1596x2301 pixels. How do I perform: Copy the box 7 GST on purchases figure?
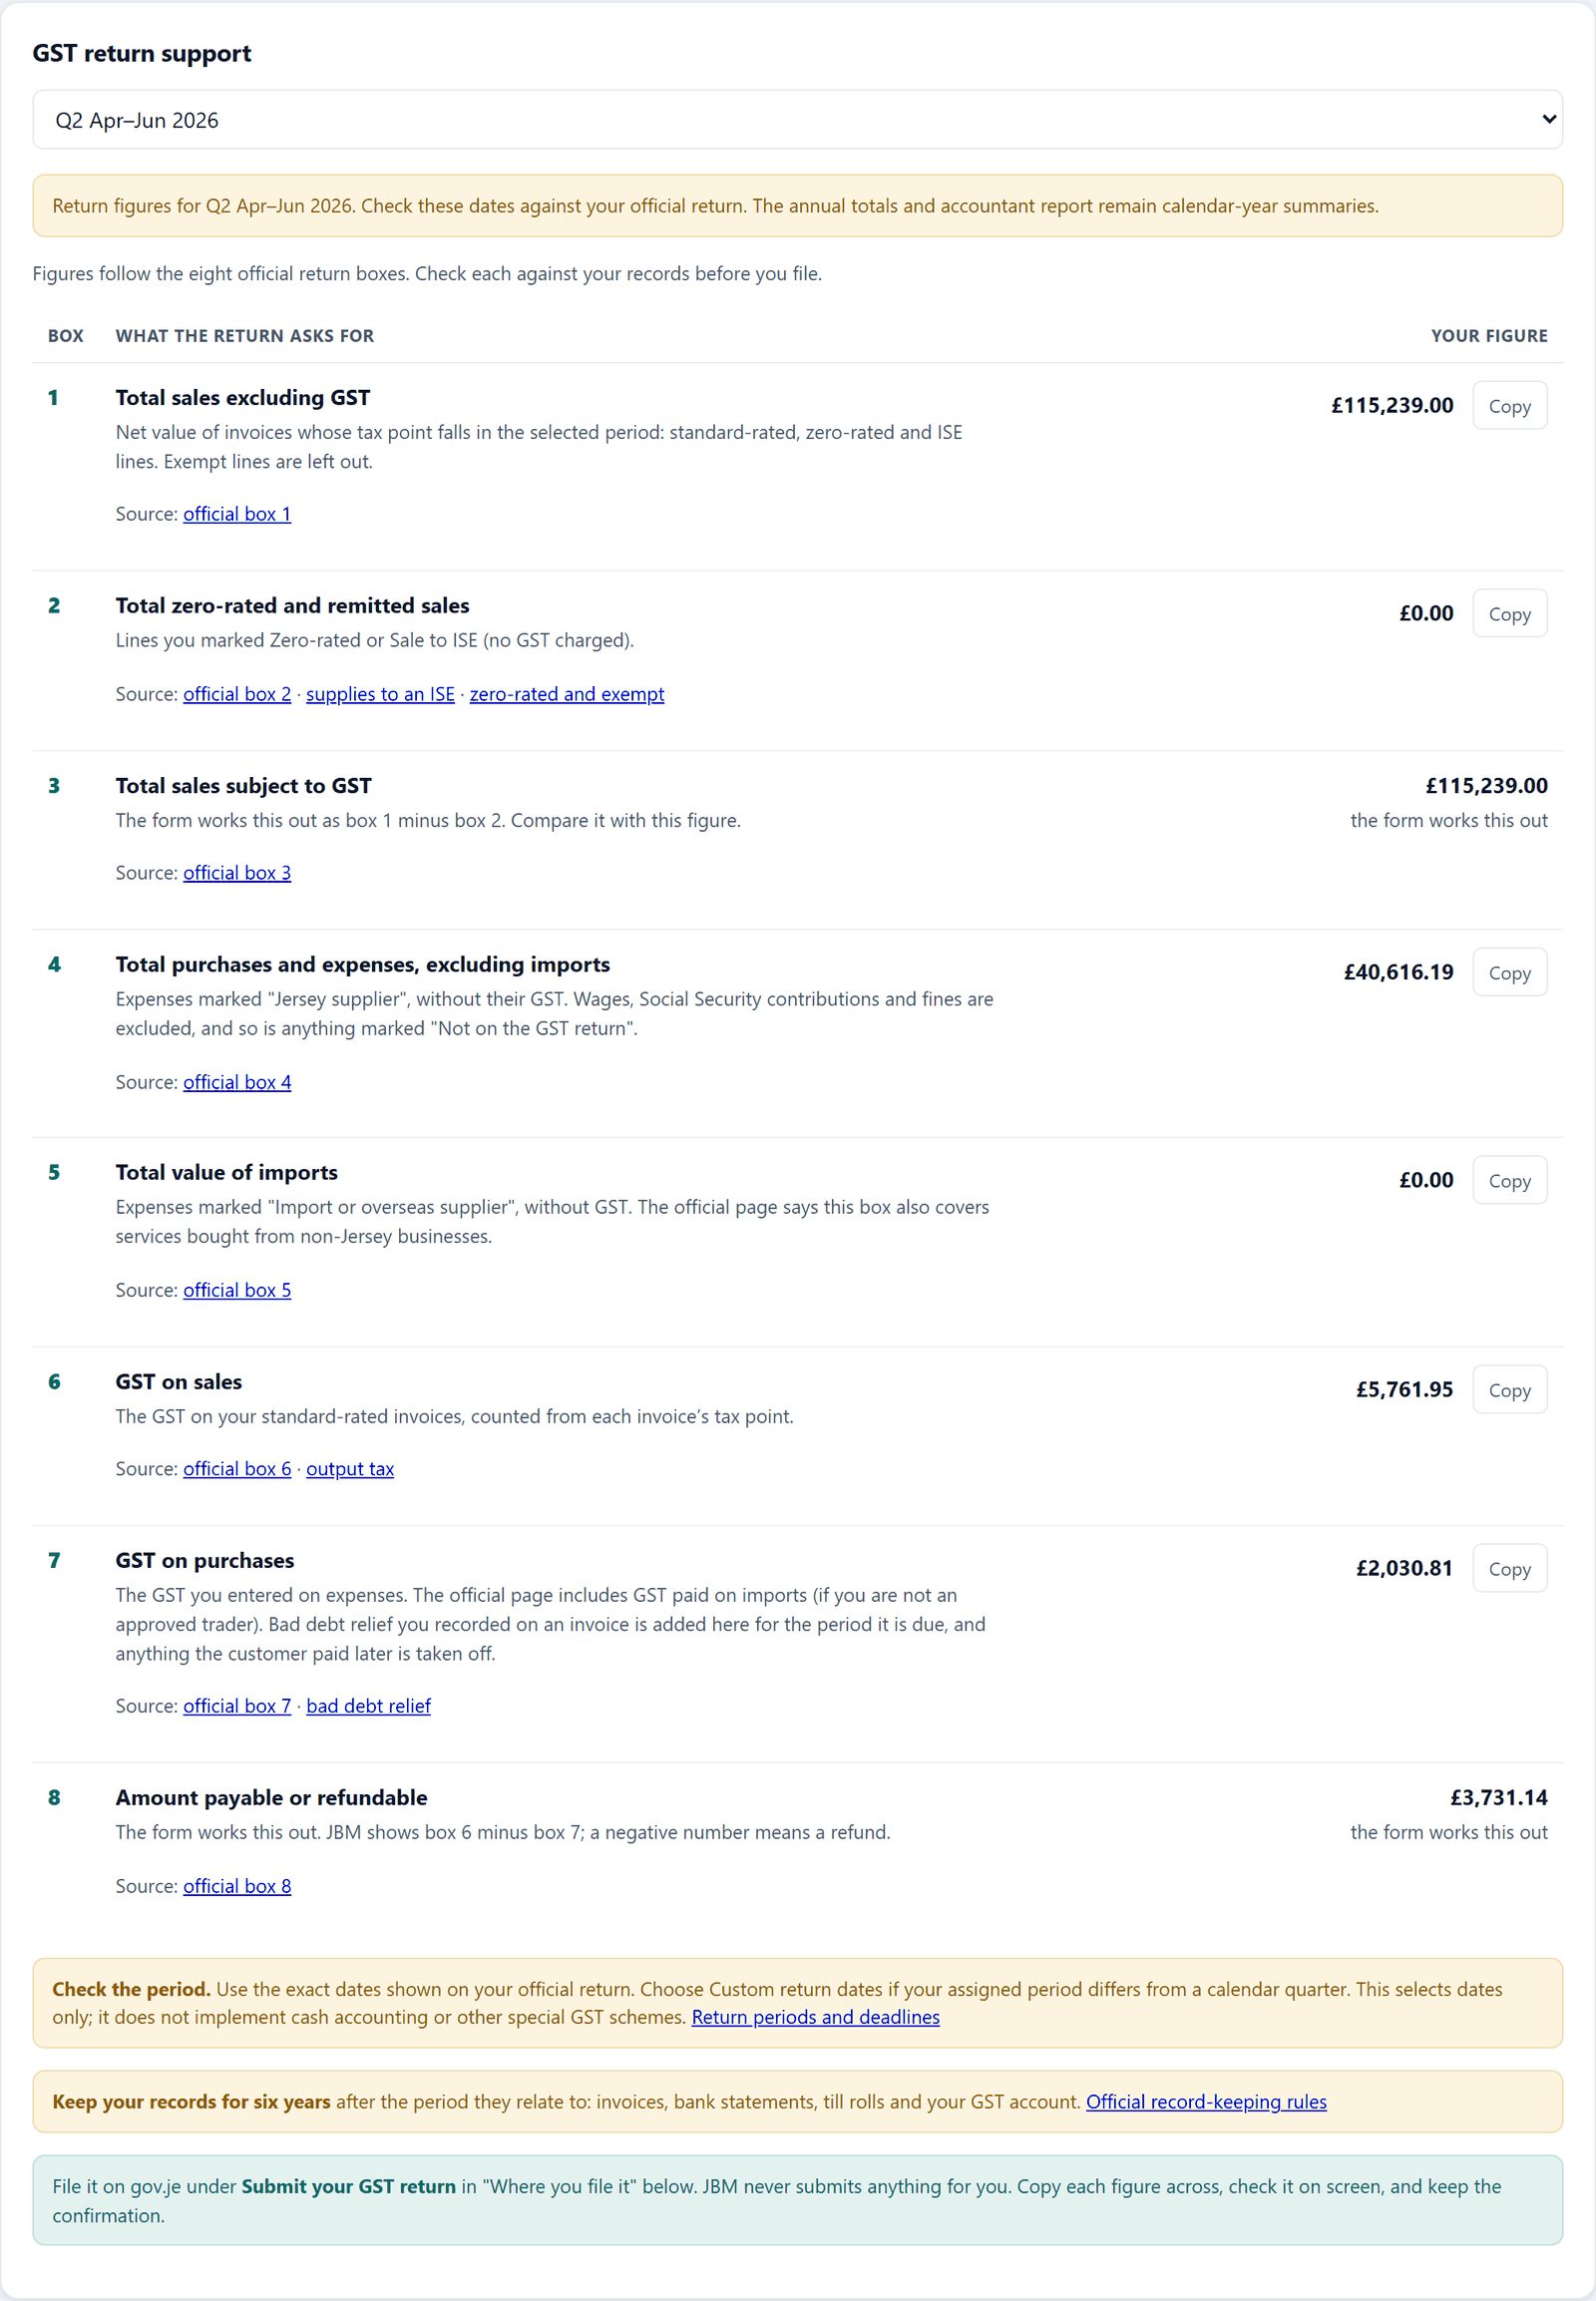[x=1509, y=1569]
